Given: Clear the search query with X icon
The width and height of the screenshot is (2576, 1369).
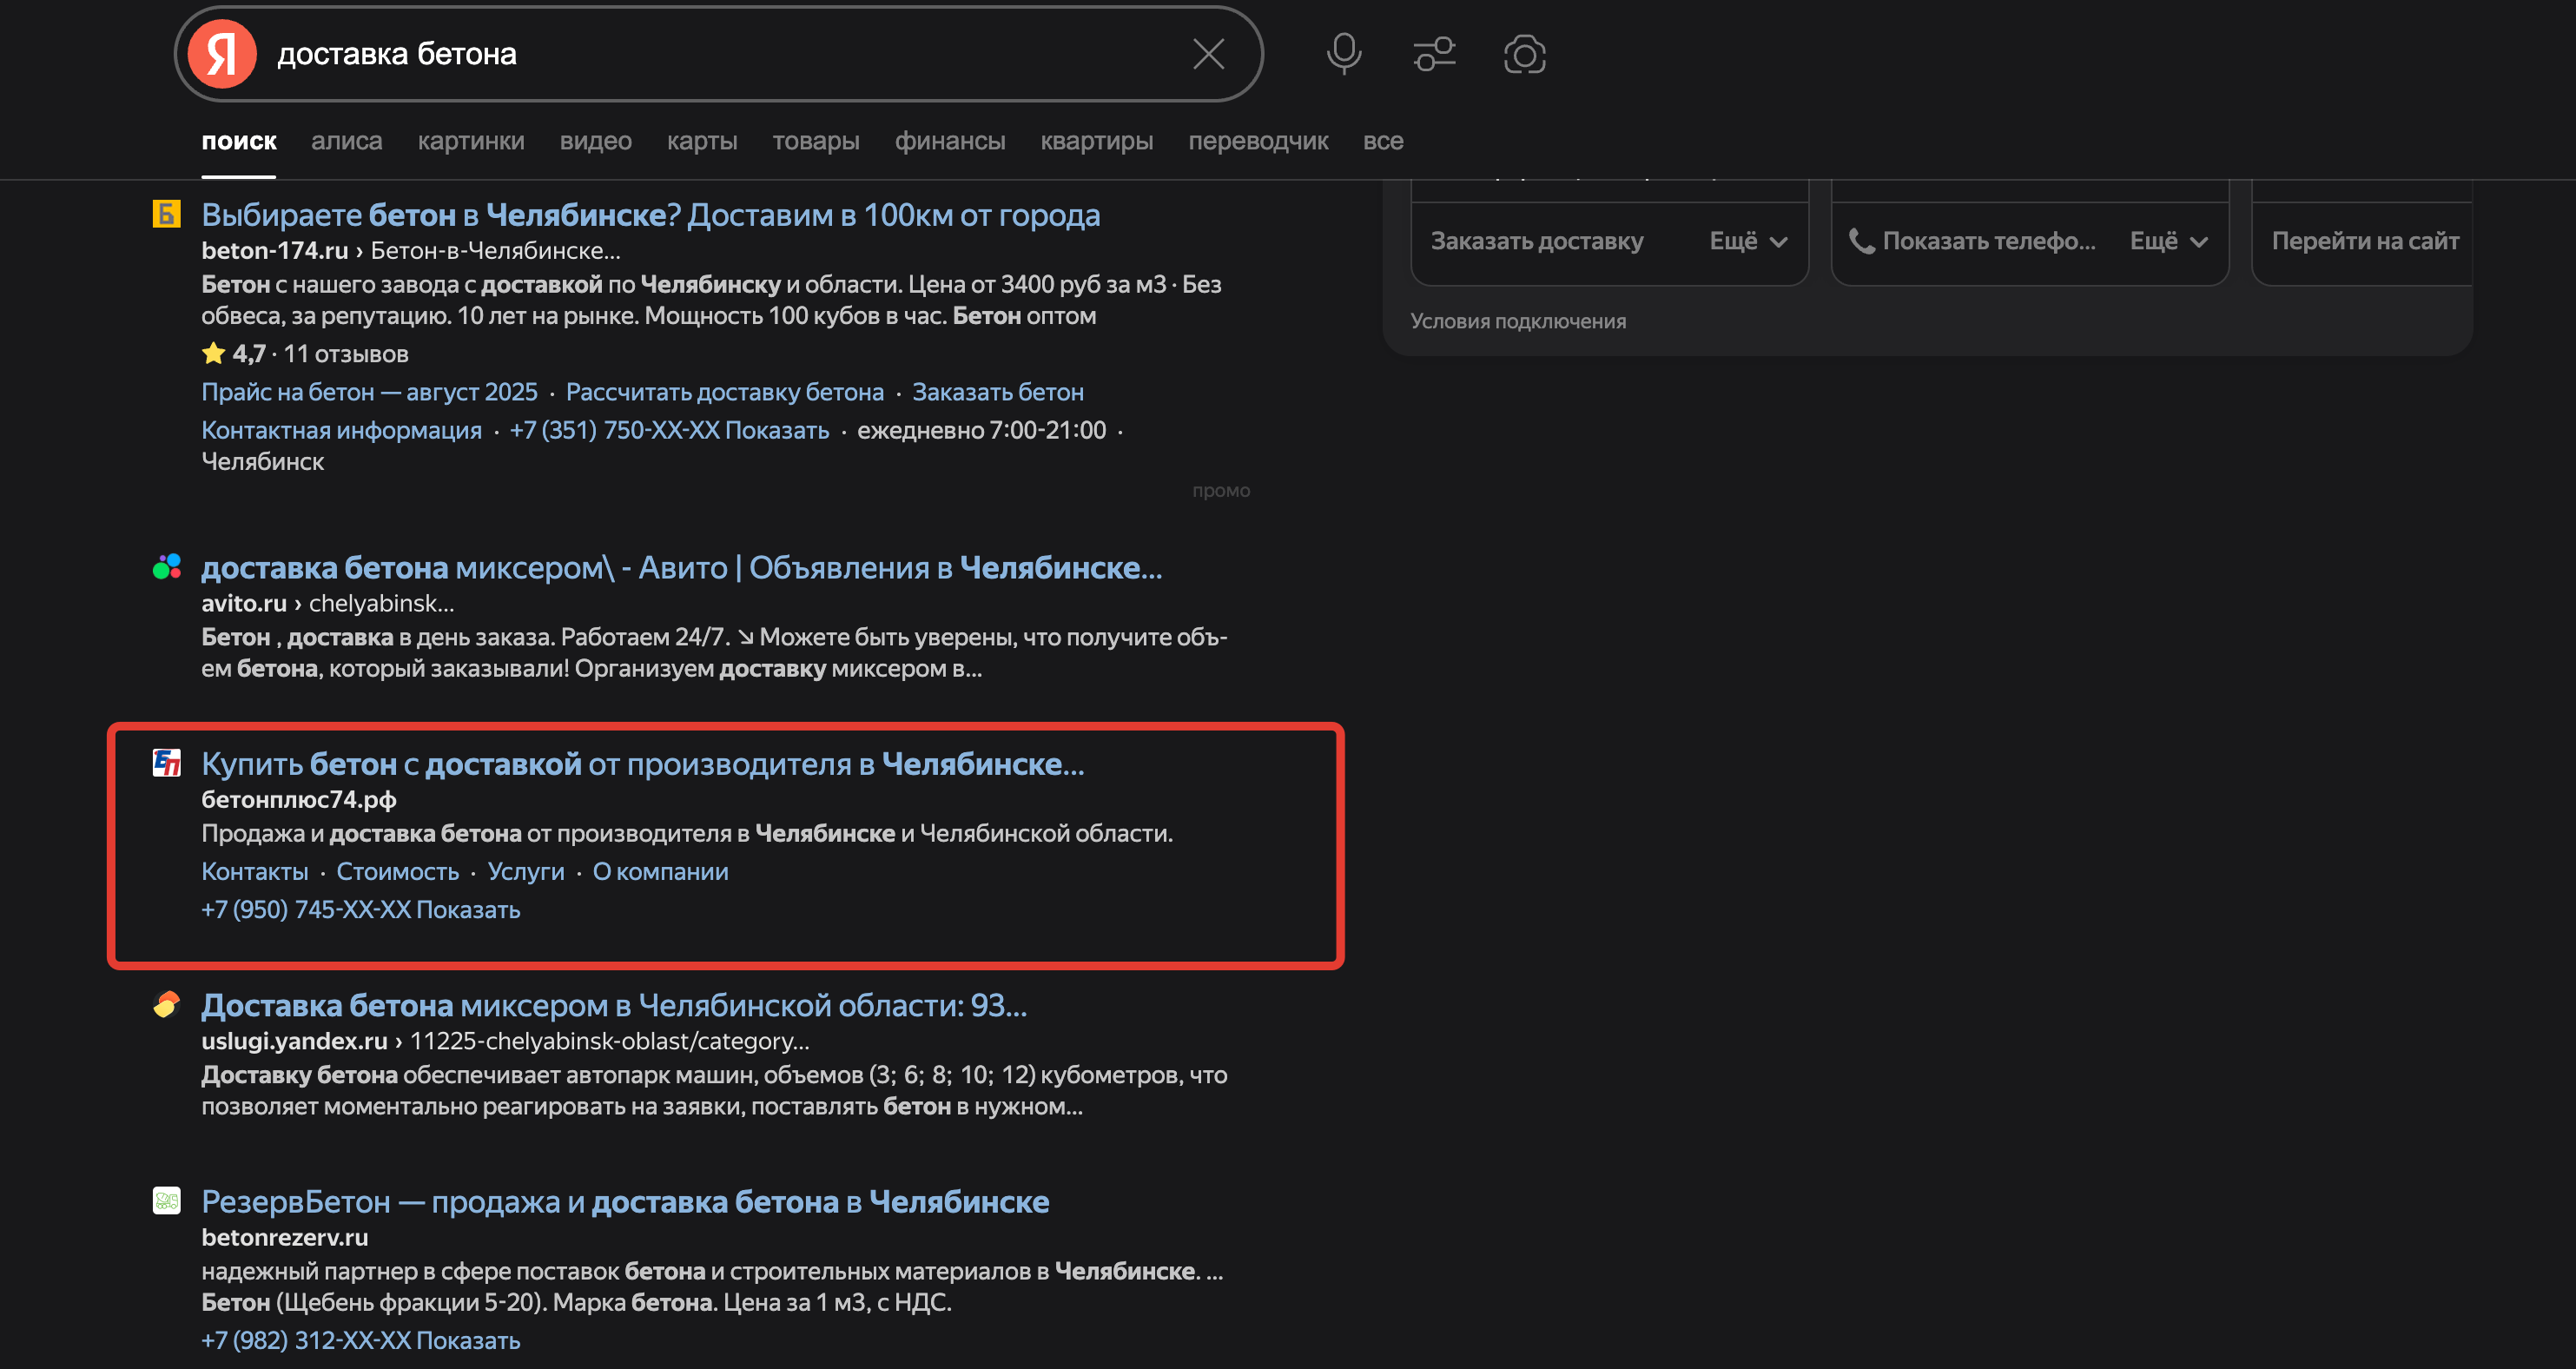Looking at the screenshot, I should pyautogui.click(x=1208, y=54).
